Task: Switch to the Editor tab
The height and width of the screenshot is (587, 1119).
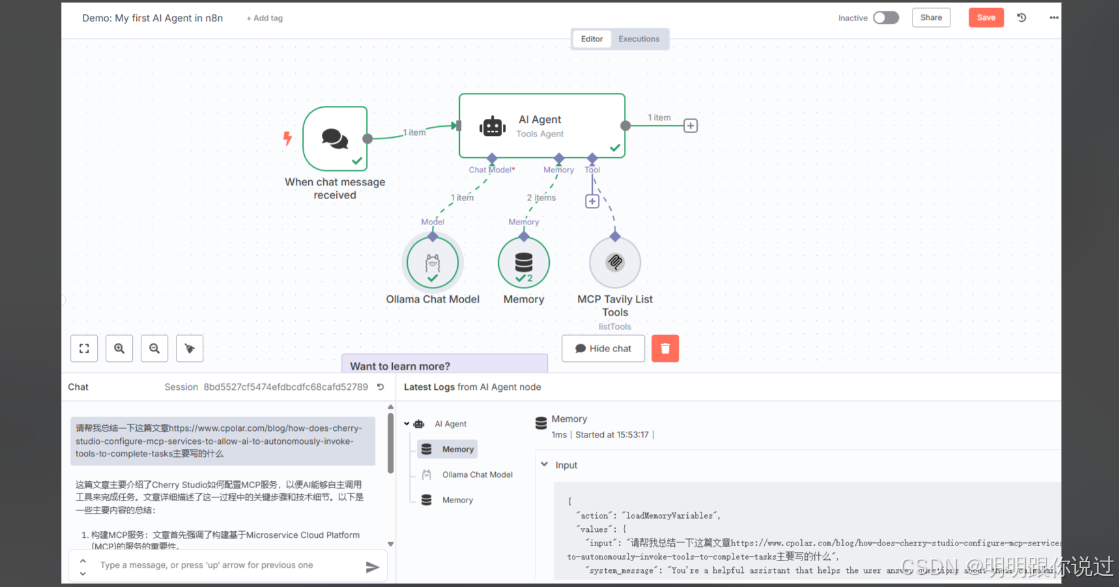Action: (592, 39)
